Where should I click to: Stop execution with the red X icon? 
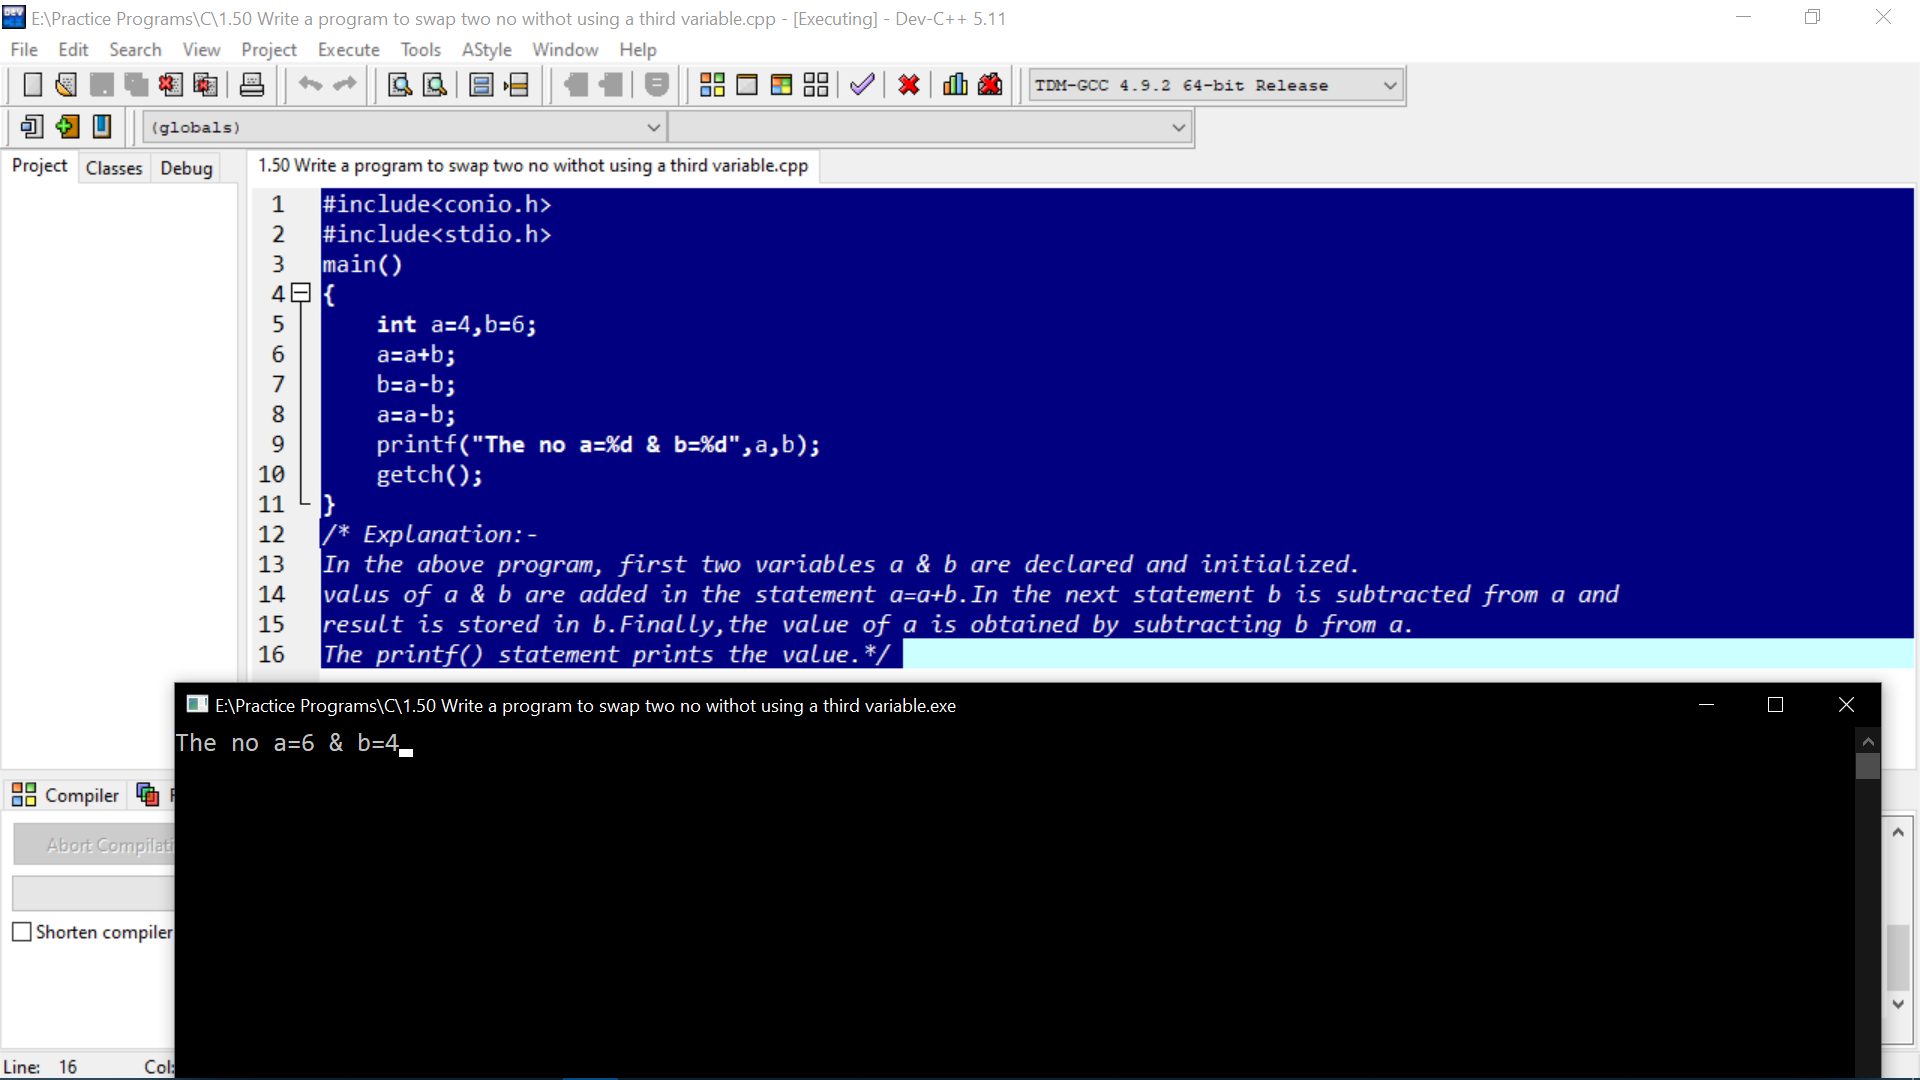tap(909, 85)
